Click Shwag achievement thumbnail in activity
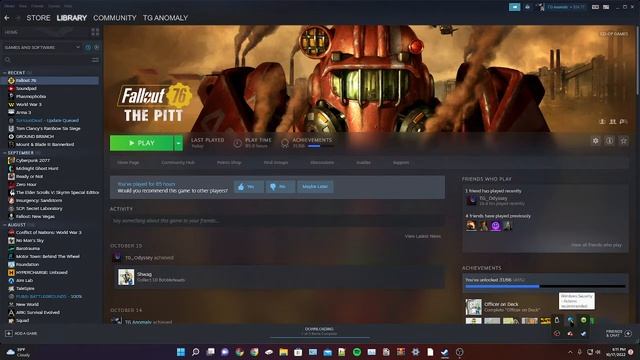Screen dimensions: 640x360 [x=126, y=277]
